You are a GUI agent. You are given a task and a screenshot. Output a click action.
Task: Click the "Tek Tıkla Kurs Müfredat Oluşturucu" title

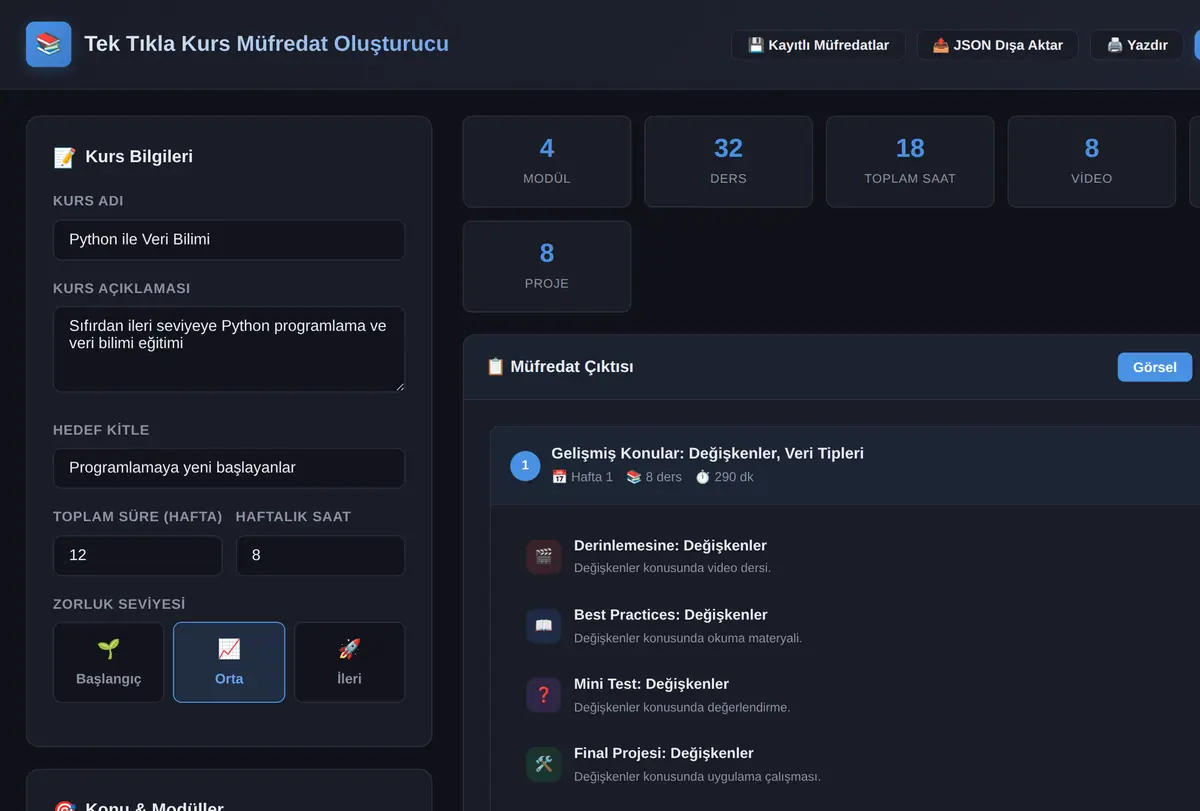pyautogui.click(x=266, y=44)
